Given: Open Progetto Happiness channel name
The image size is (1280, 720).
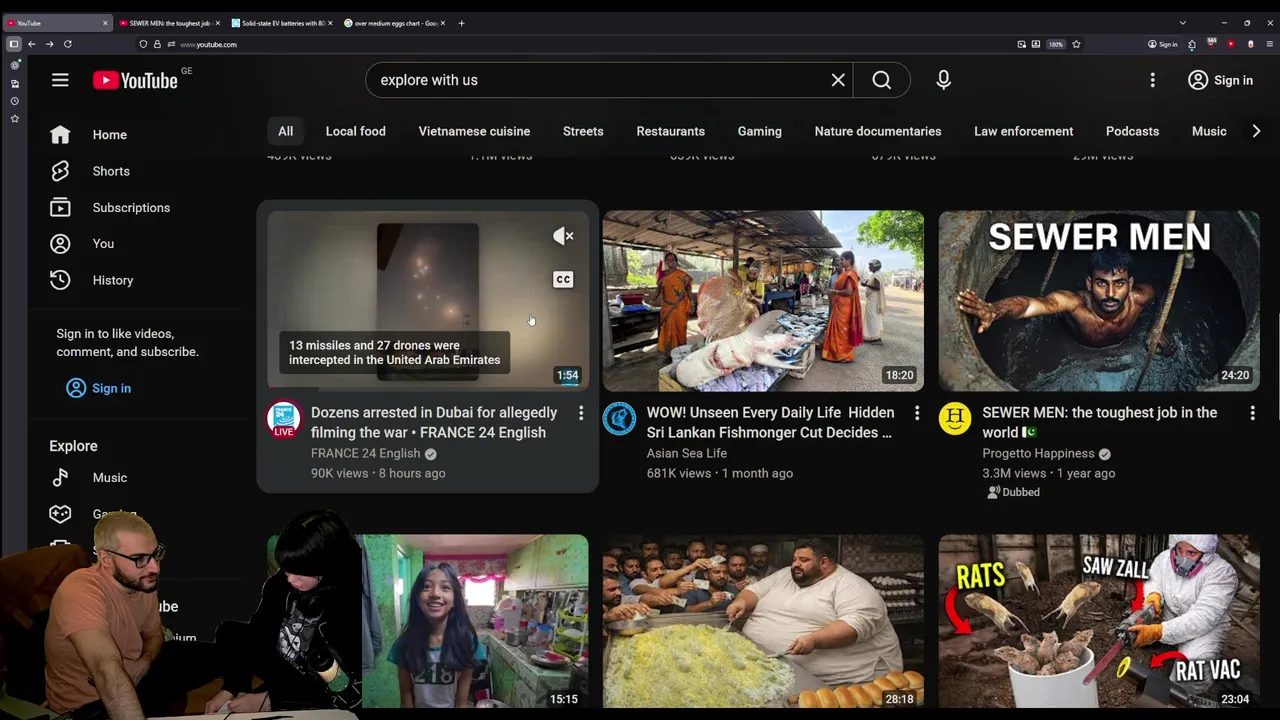Looking at the screenshot, I should click(1038, 454).
